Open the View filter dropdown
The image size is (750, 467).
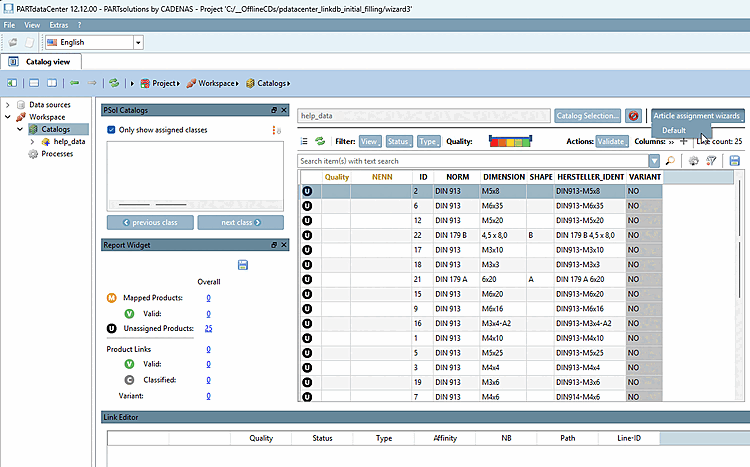pos(370,141)
